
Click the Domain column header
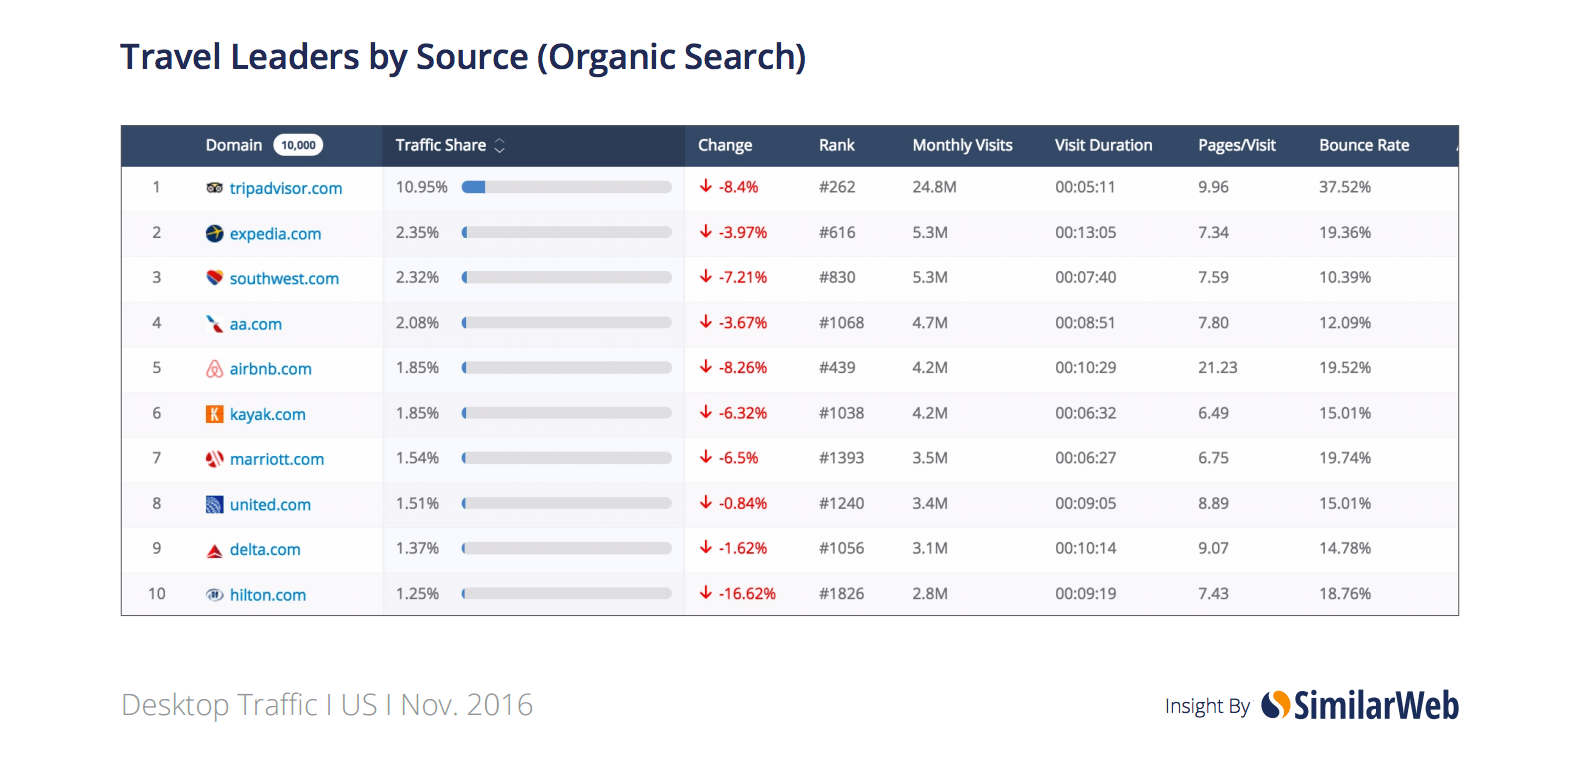point(234,145)
